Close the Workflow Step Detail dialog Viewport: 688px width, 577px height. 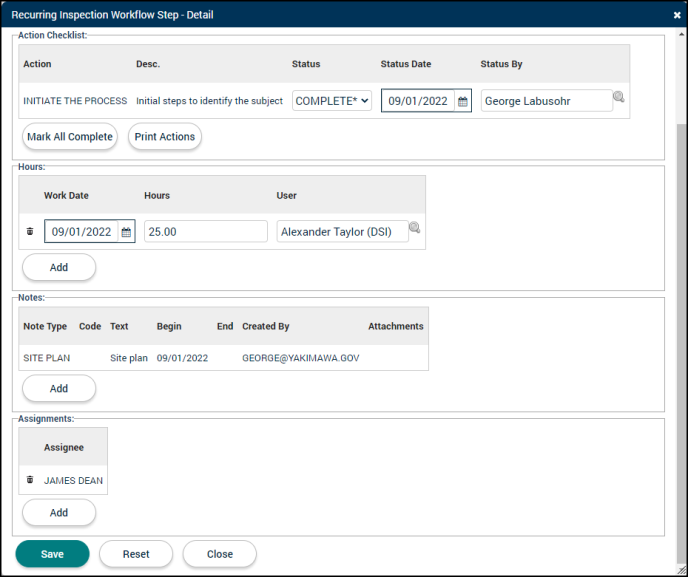(x=677, y=15)
